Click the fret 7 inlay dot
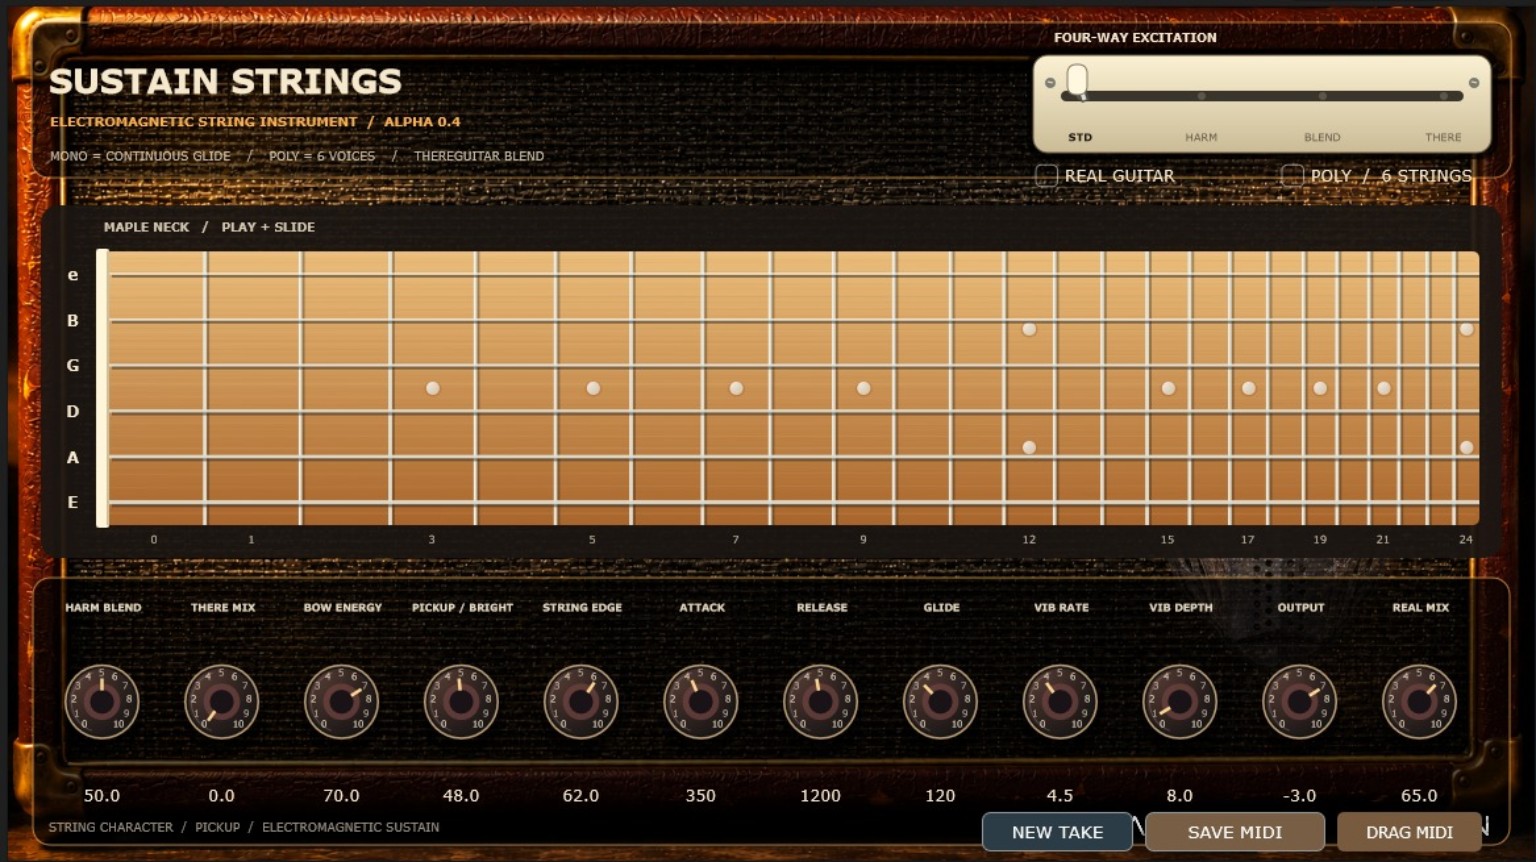 736,388
